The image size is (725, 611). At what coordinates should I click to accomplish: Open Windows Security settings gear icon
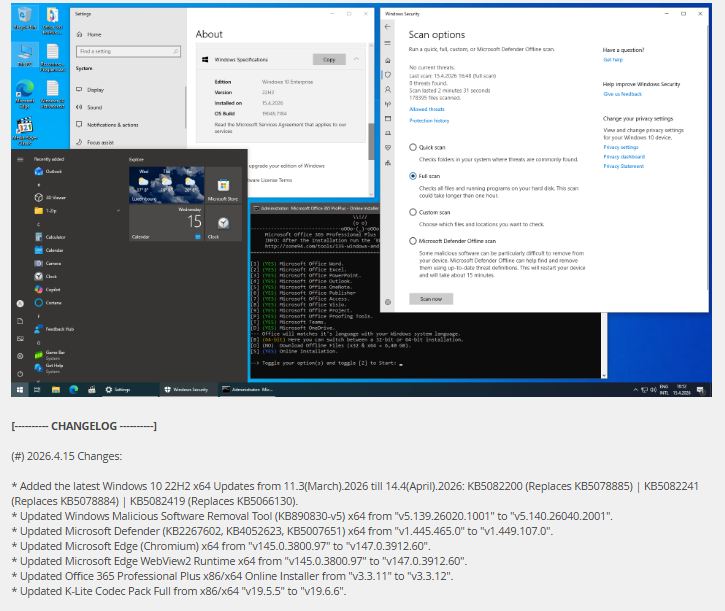(387, 302)
